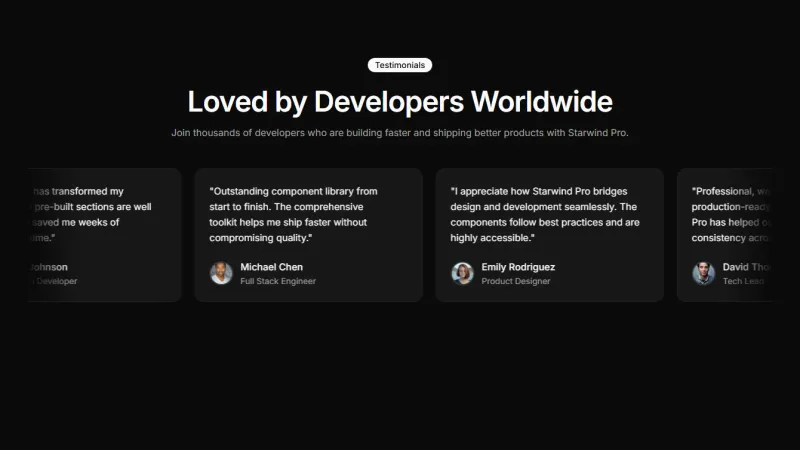
Task: Click the "Developer" role under Johnson
Action: point(56,281)
